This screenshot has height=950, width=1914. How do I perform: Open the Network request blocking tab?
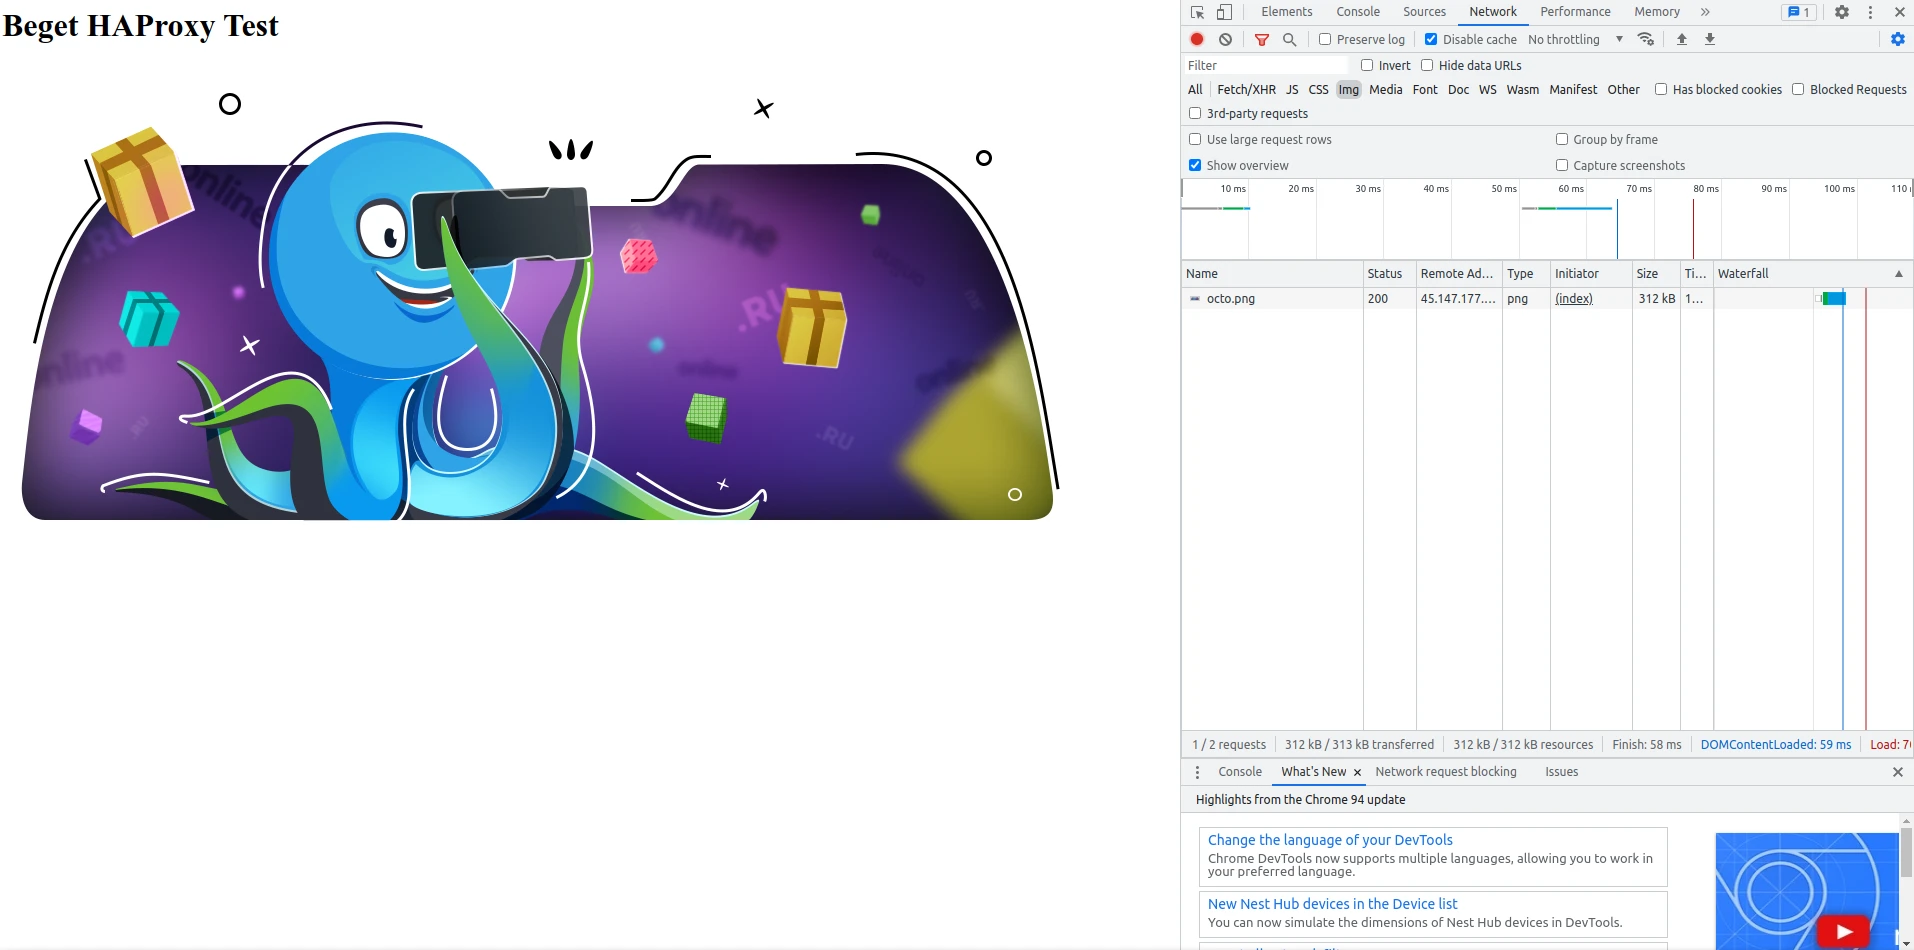pyautogui.click(x=1445, y=772)
